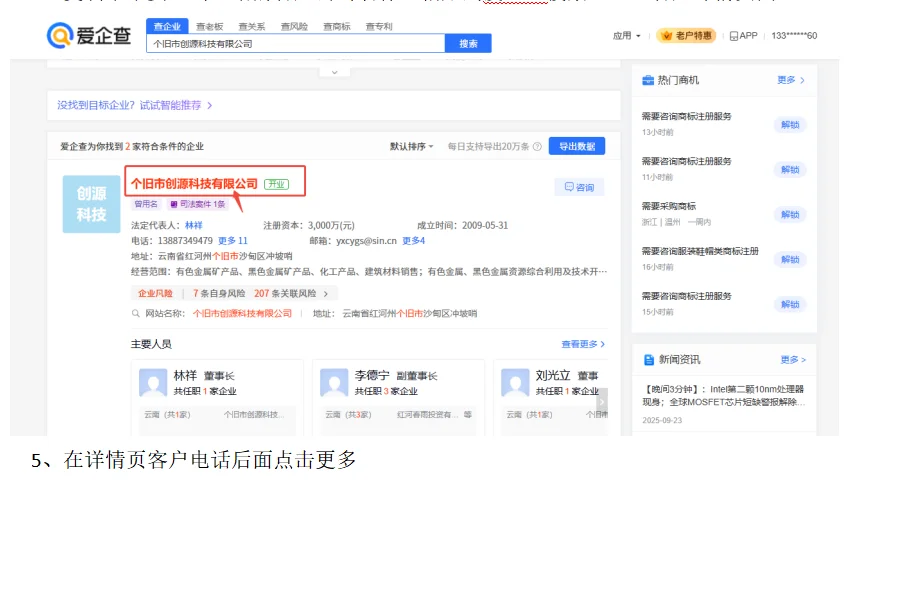Switch to the 查关系 tab
Image resolution: width=900 pixels, height=591 pixels.
(x=252, y=26)
